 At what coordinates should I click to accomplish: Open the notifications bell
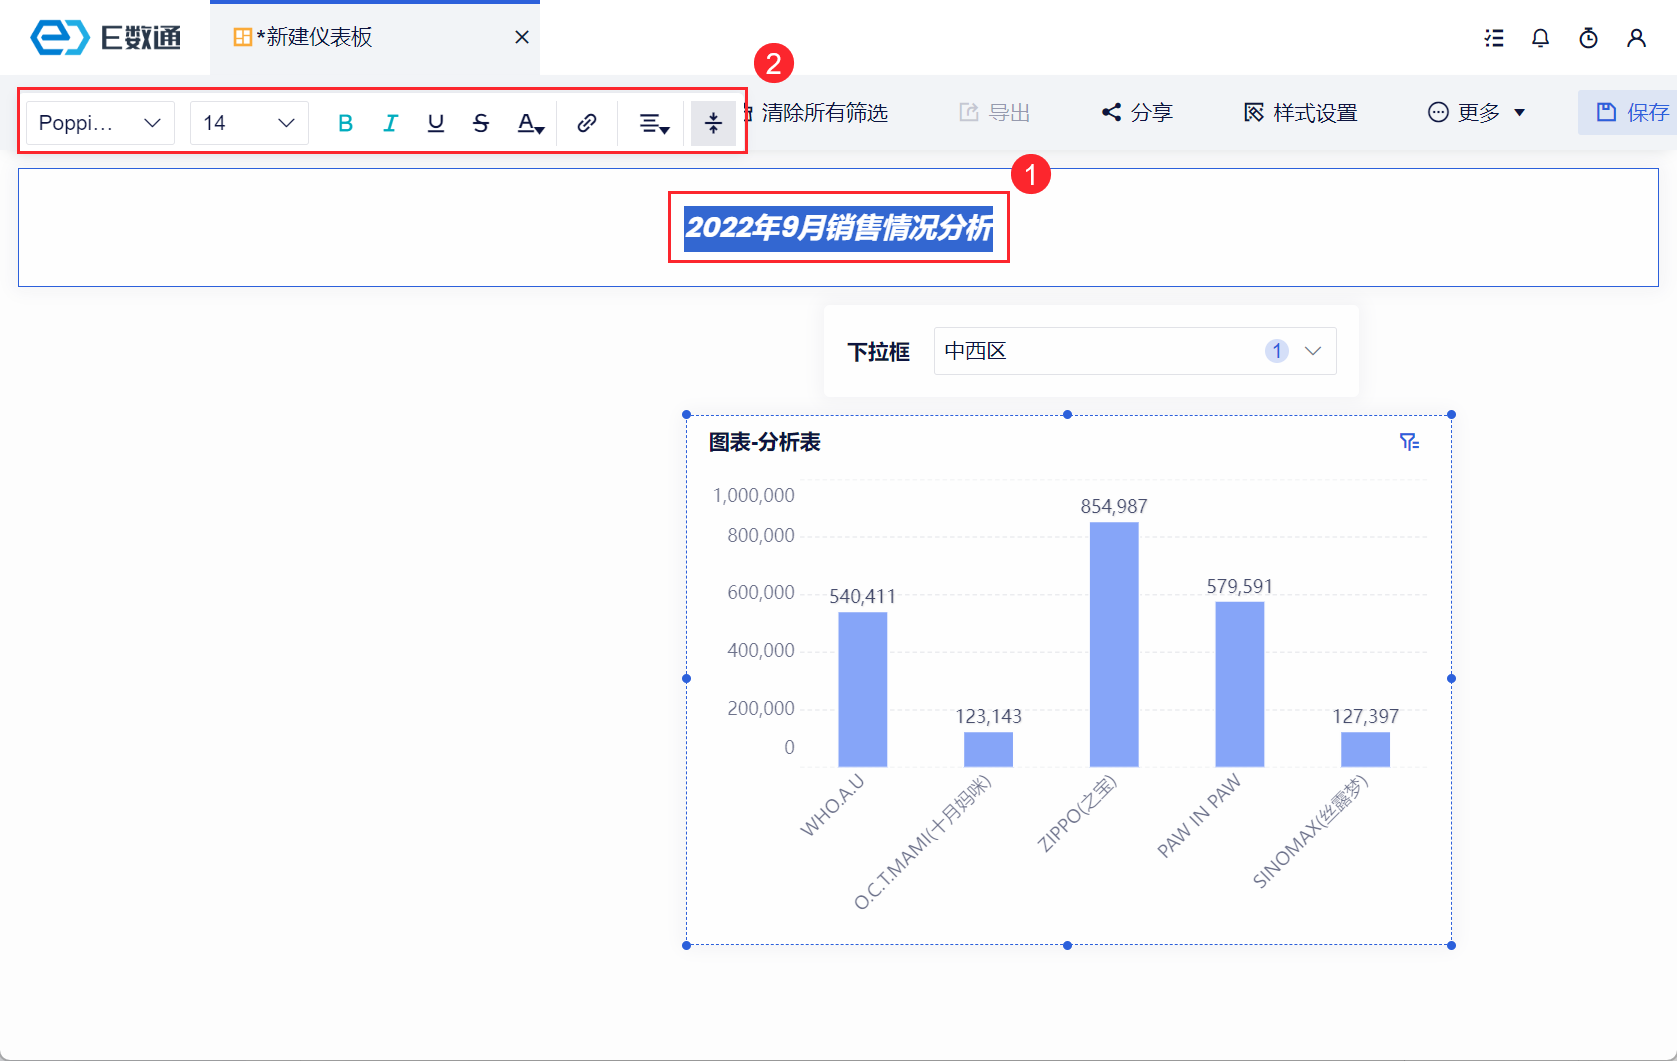click(x=1540, y=38)
